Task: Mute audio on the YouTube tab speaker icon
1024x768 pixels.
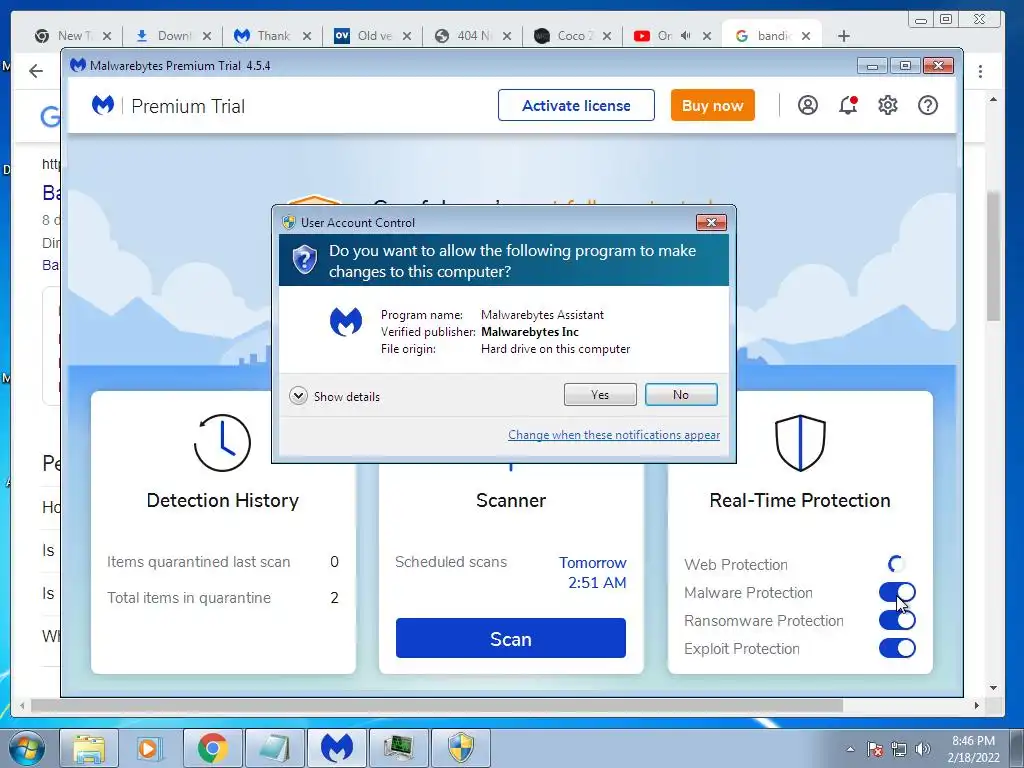Action: point(685,36)
